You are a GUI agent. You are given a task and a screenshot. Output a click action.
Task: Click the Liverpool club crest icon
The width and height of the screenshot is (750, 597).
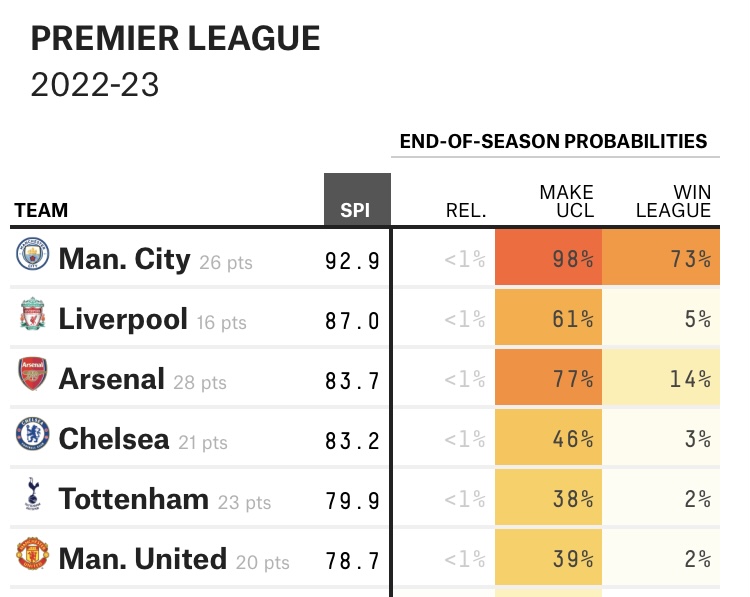33,318
